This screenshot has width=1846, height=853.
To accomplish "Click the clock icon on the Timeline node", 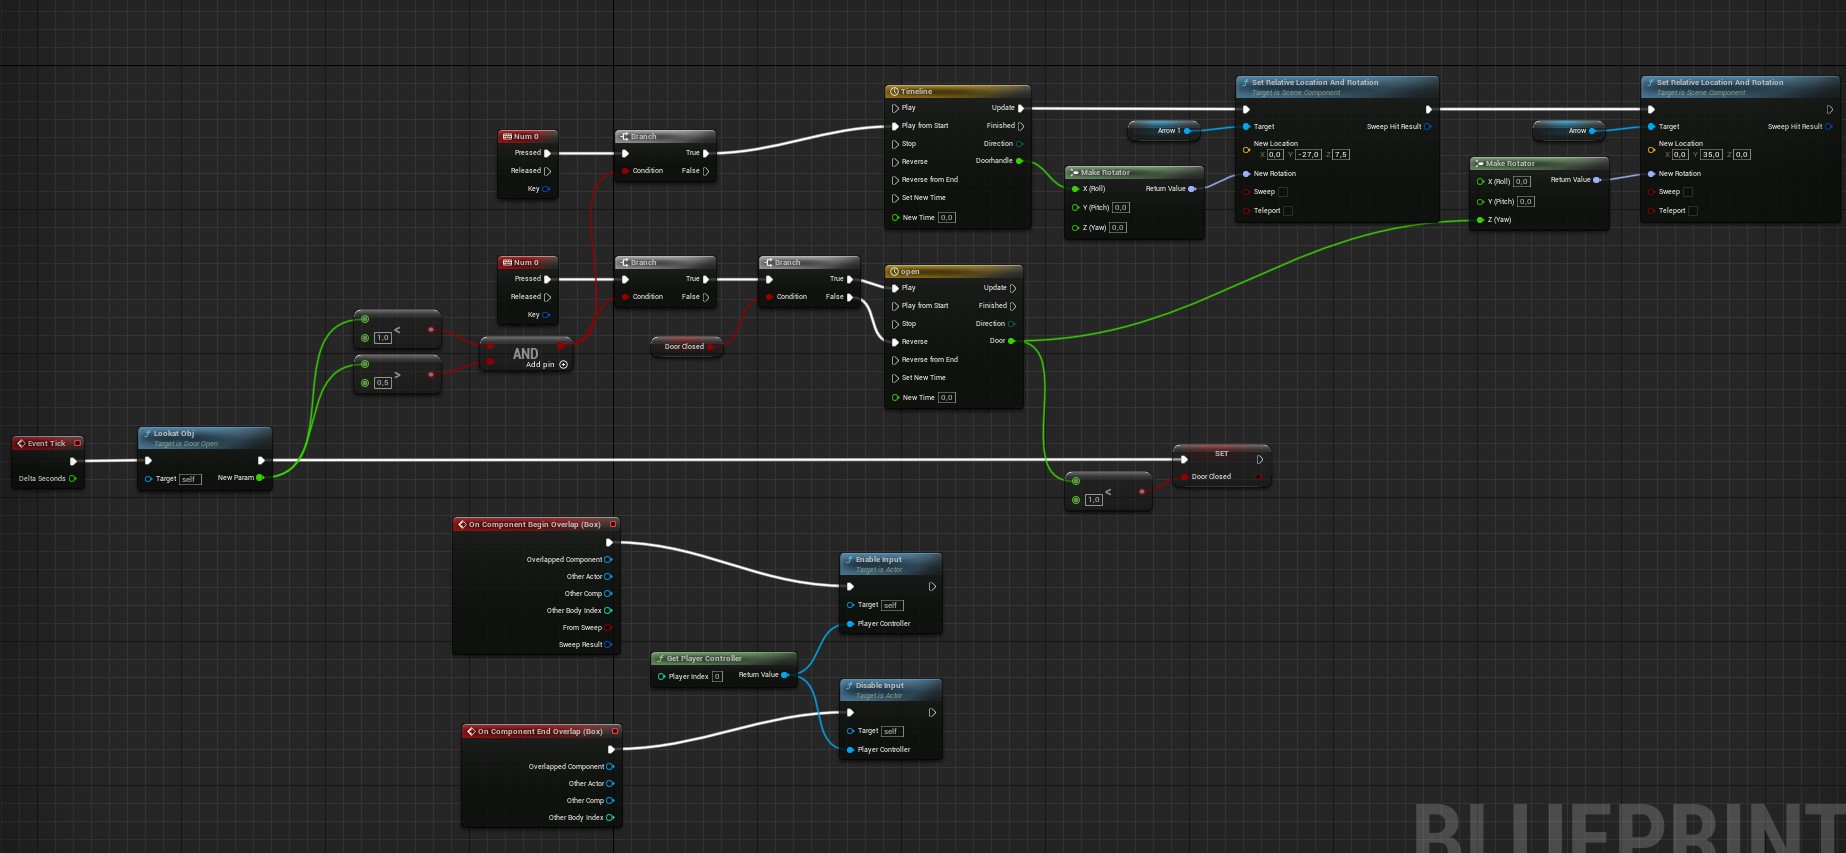I will click(x=894, y=92).
